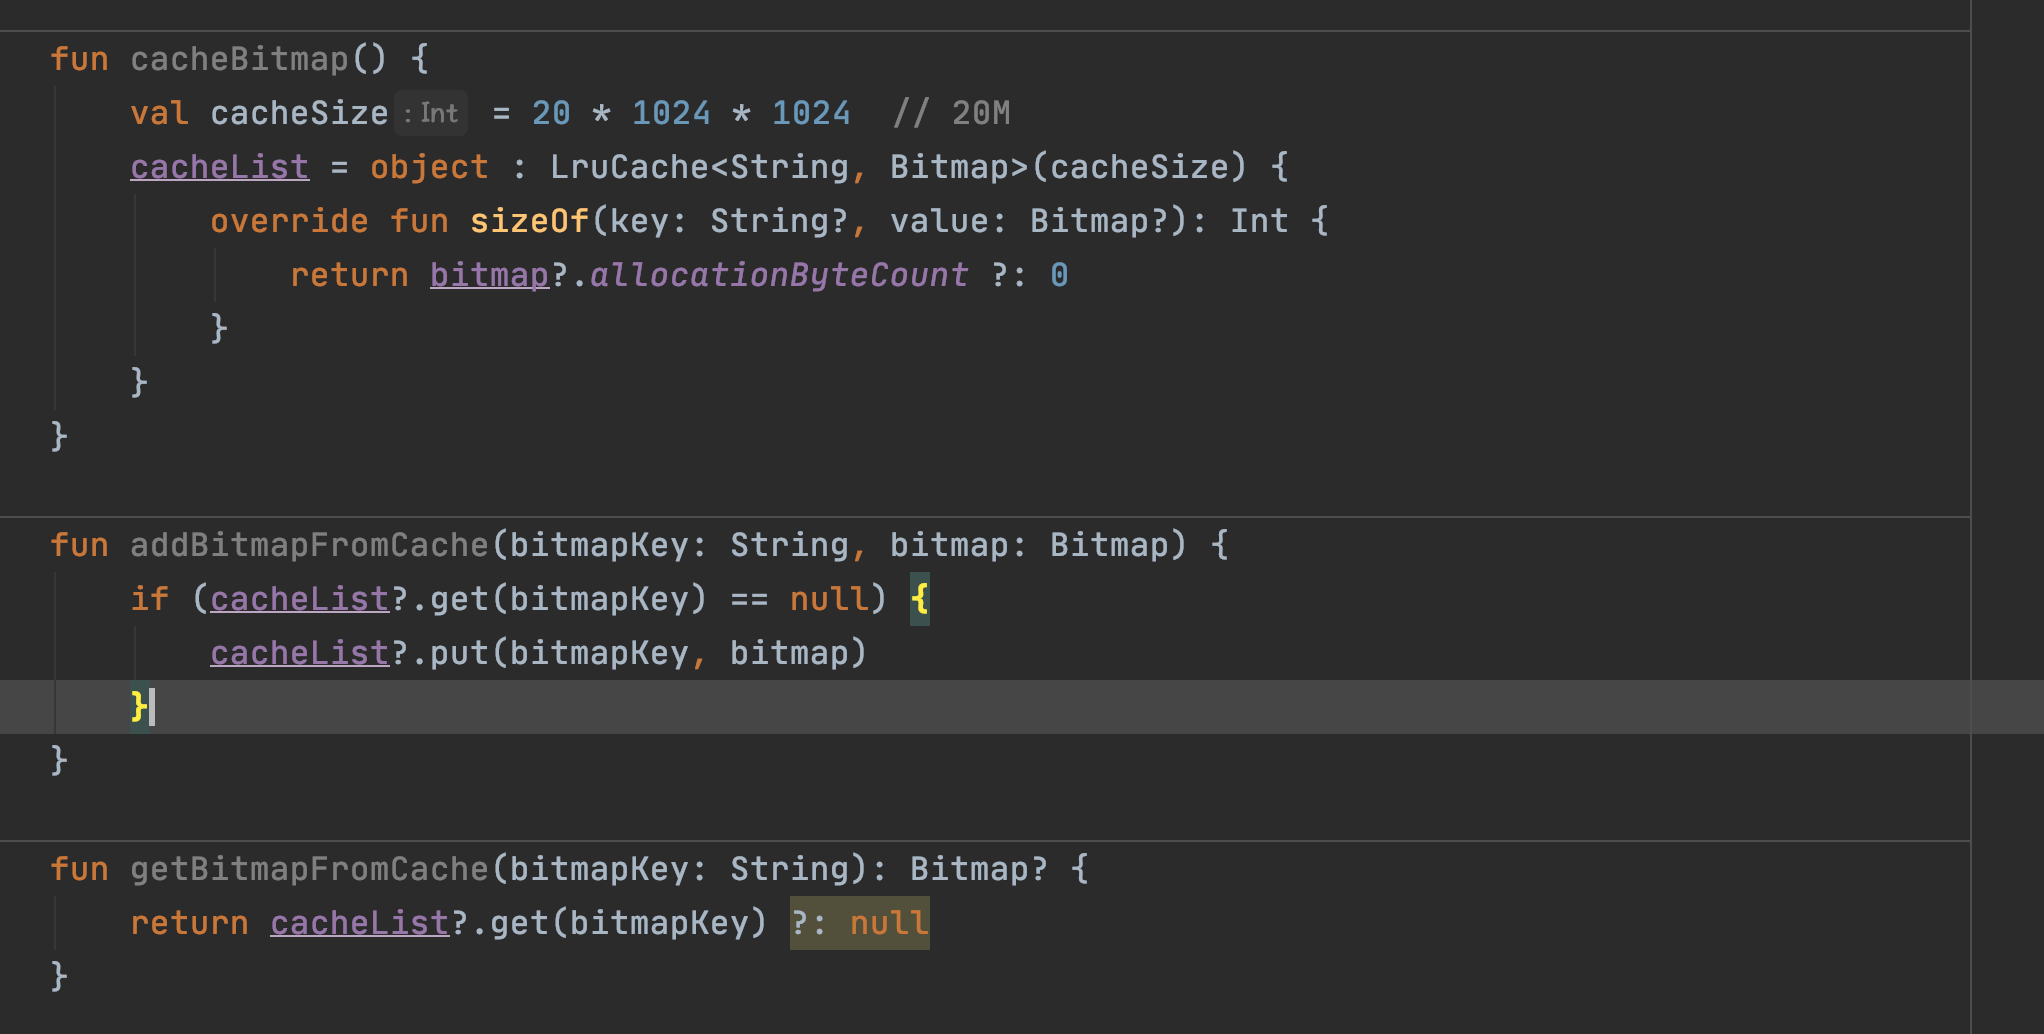
Task: Click the cacheBitmap function name
Action: [239, 59]
